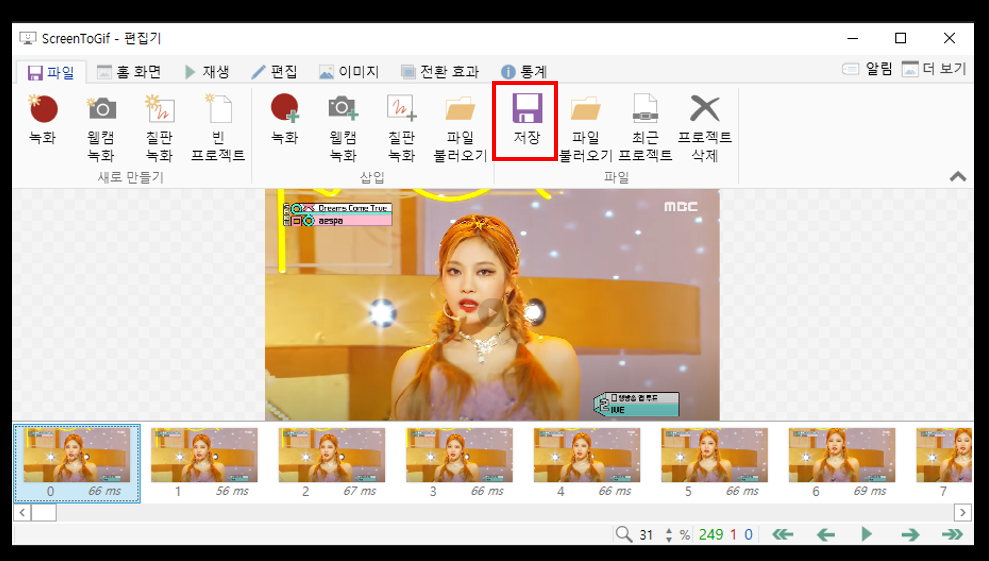This screenshot has height=561, width=989.
Task: Click the frame list scrollbar left arrow
Action: 22,512
